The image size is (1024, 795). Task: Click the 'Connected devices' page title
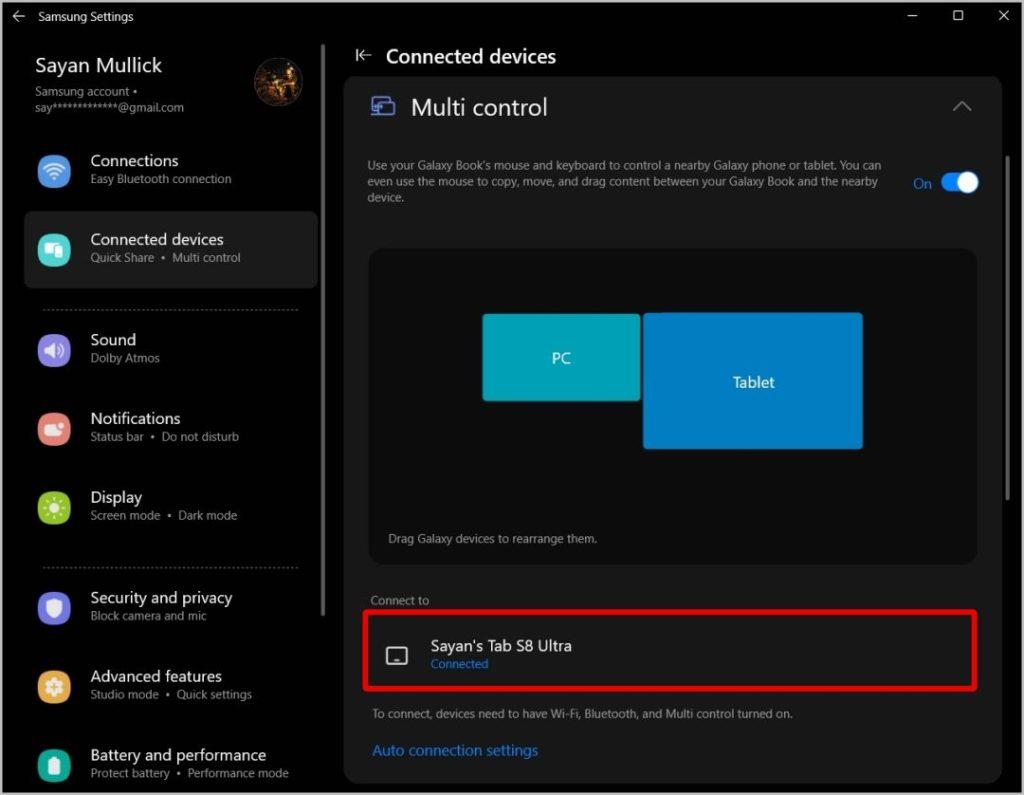click(471, 56)
